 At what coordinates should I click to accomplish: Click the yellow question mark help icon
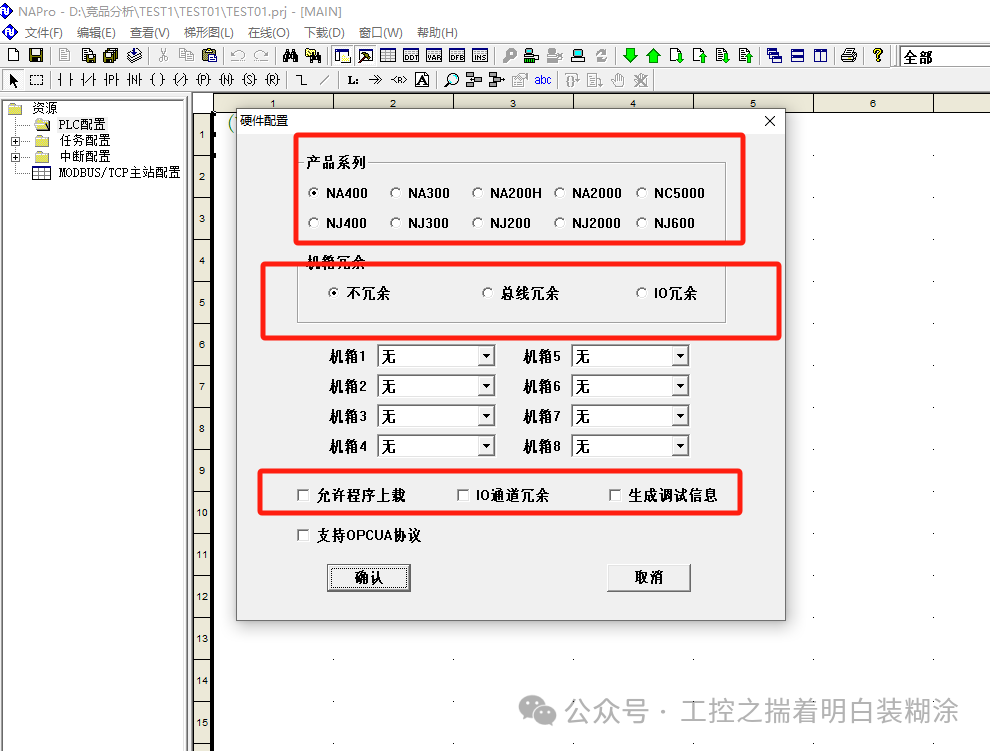[x=878, y=56]
